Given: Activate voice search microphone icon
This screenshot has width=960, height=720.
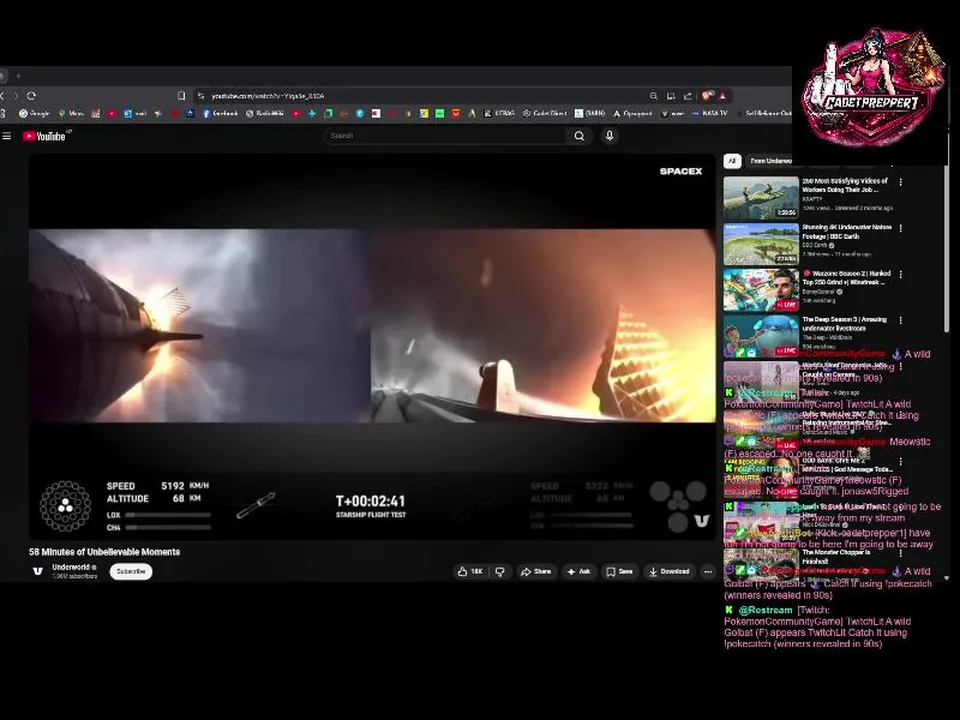Looking at the screenshot, I should pos(609,136).
